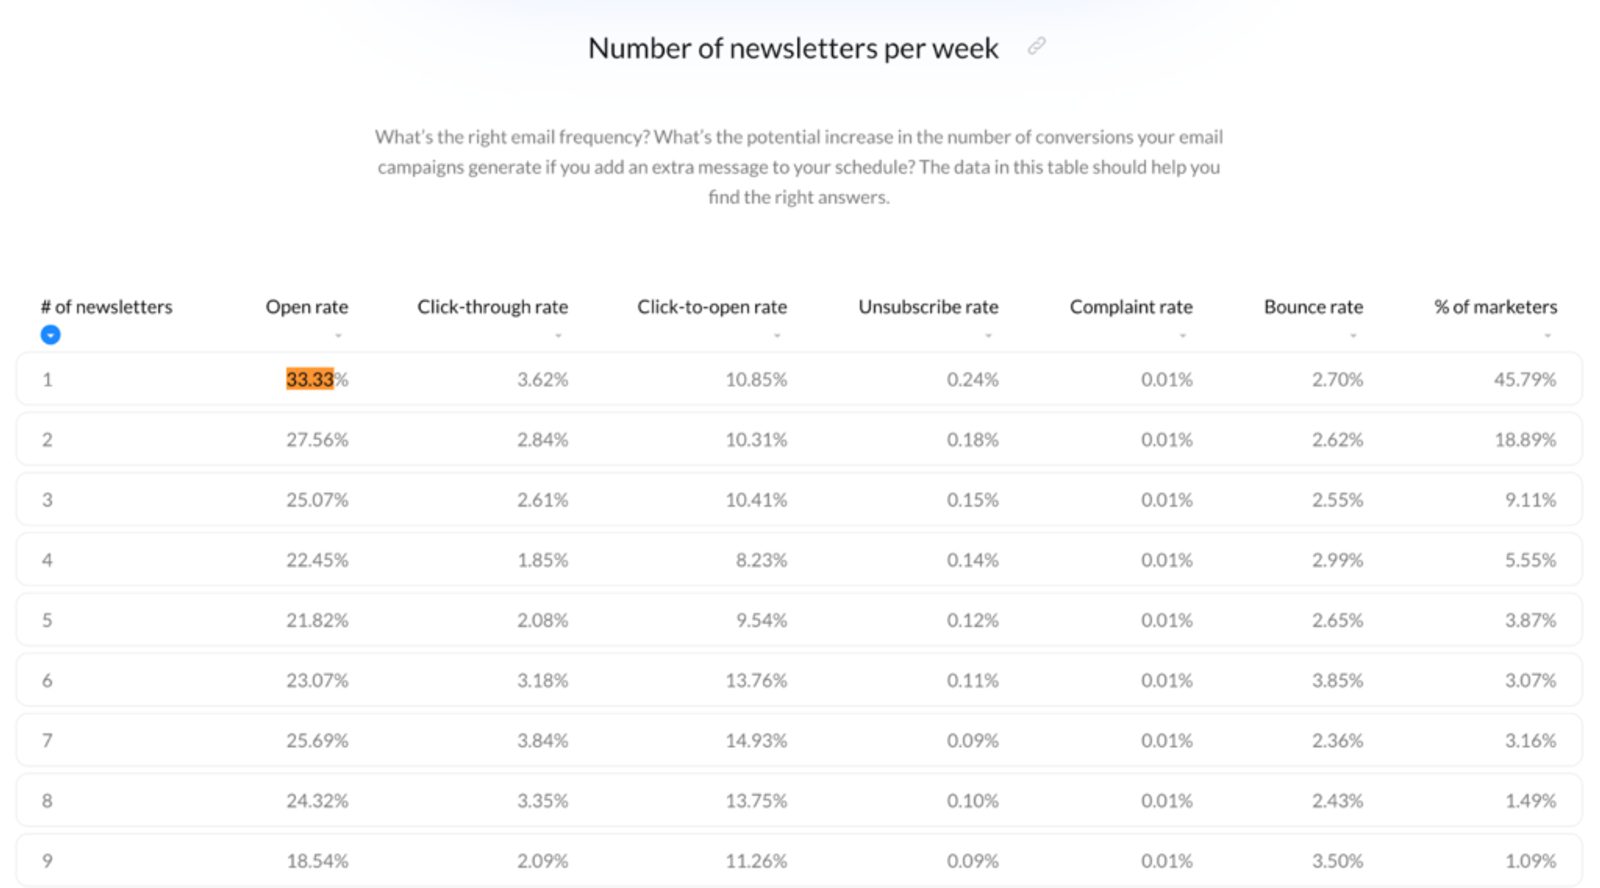Select the row for 4 newsletters
The width and height of the screenshot is (1600, 888).
[798, 560]
